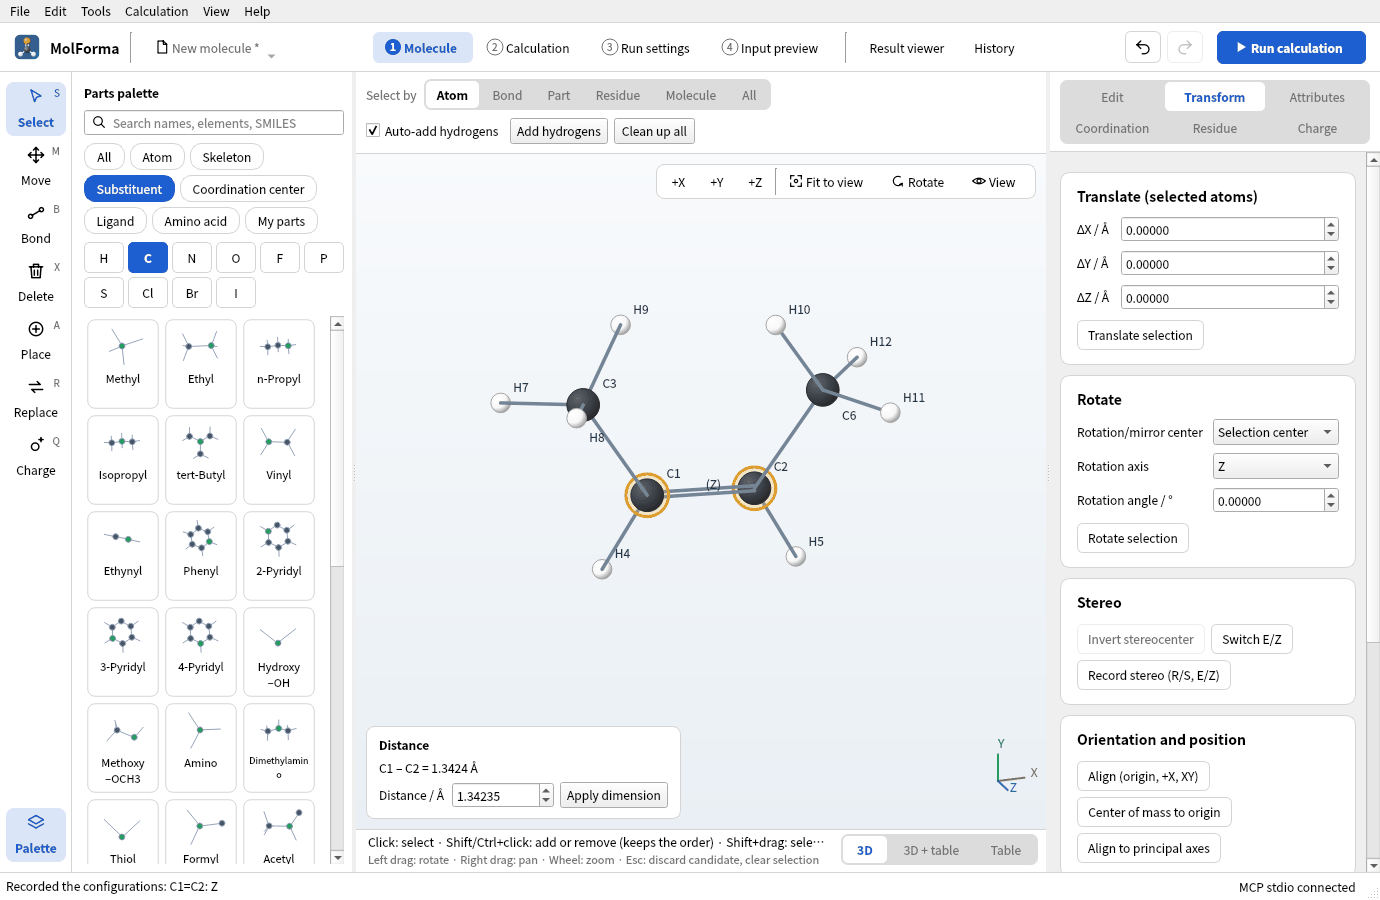Choose the Phenyl ring fragment
Image resolution: width=1380 pixels, height=900 pixels.
[x=201, y=555]
